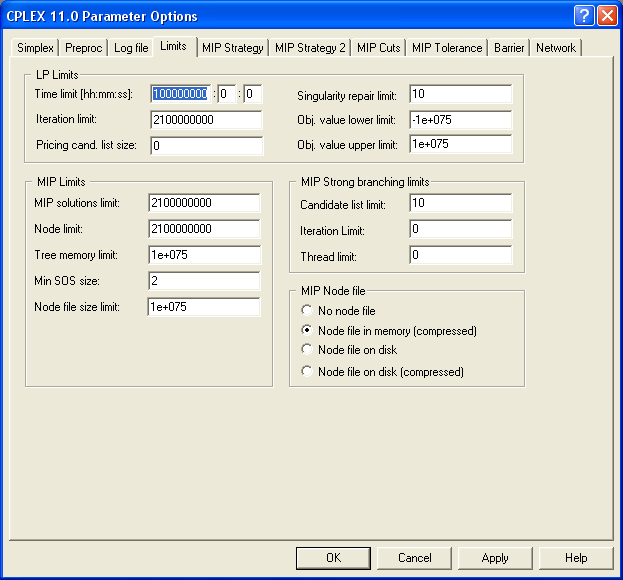Click the 'Candidate list limit:' label
The height and width of the screenshot is (580, 623).
pos(343,205)
